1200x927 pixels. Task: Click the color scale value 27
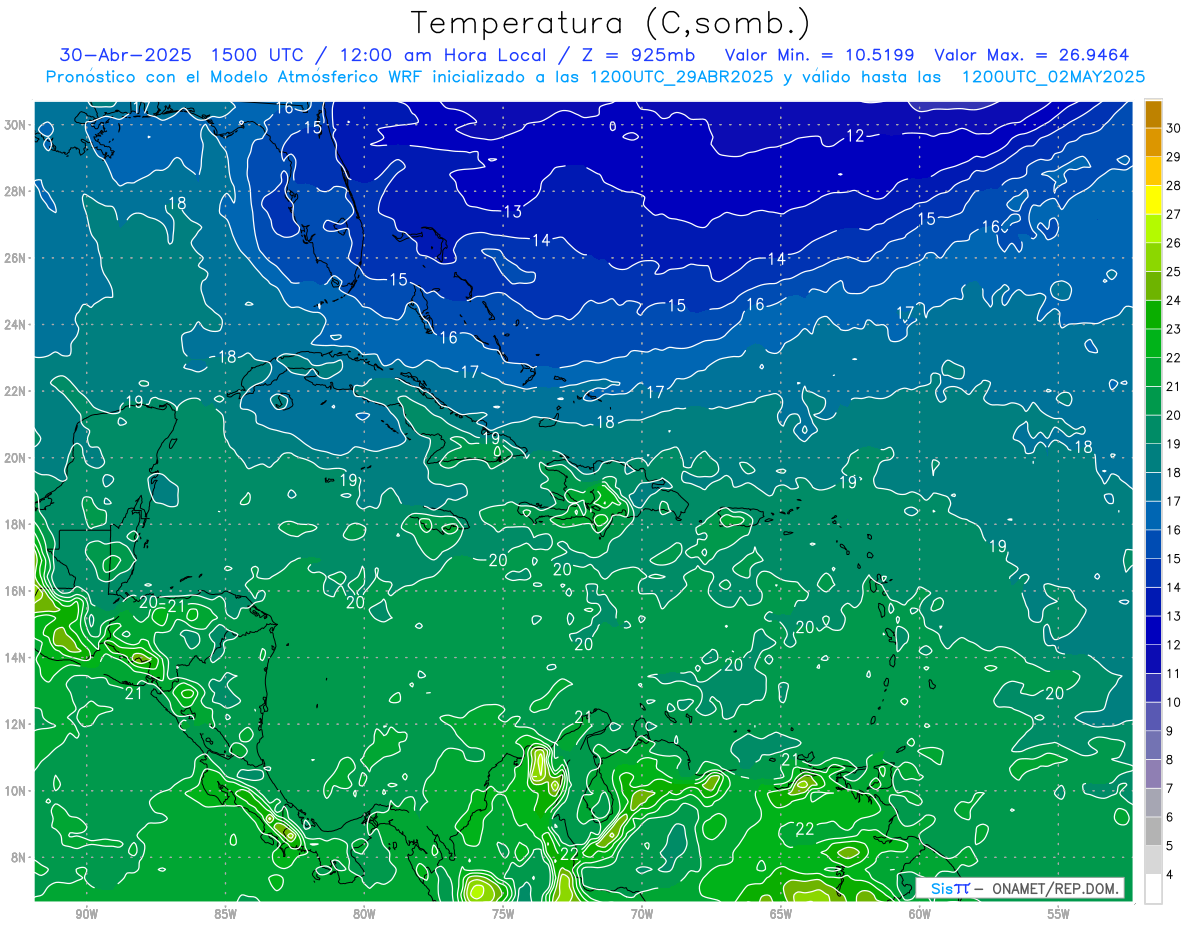click(x=1174, y=213)
